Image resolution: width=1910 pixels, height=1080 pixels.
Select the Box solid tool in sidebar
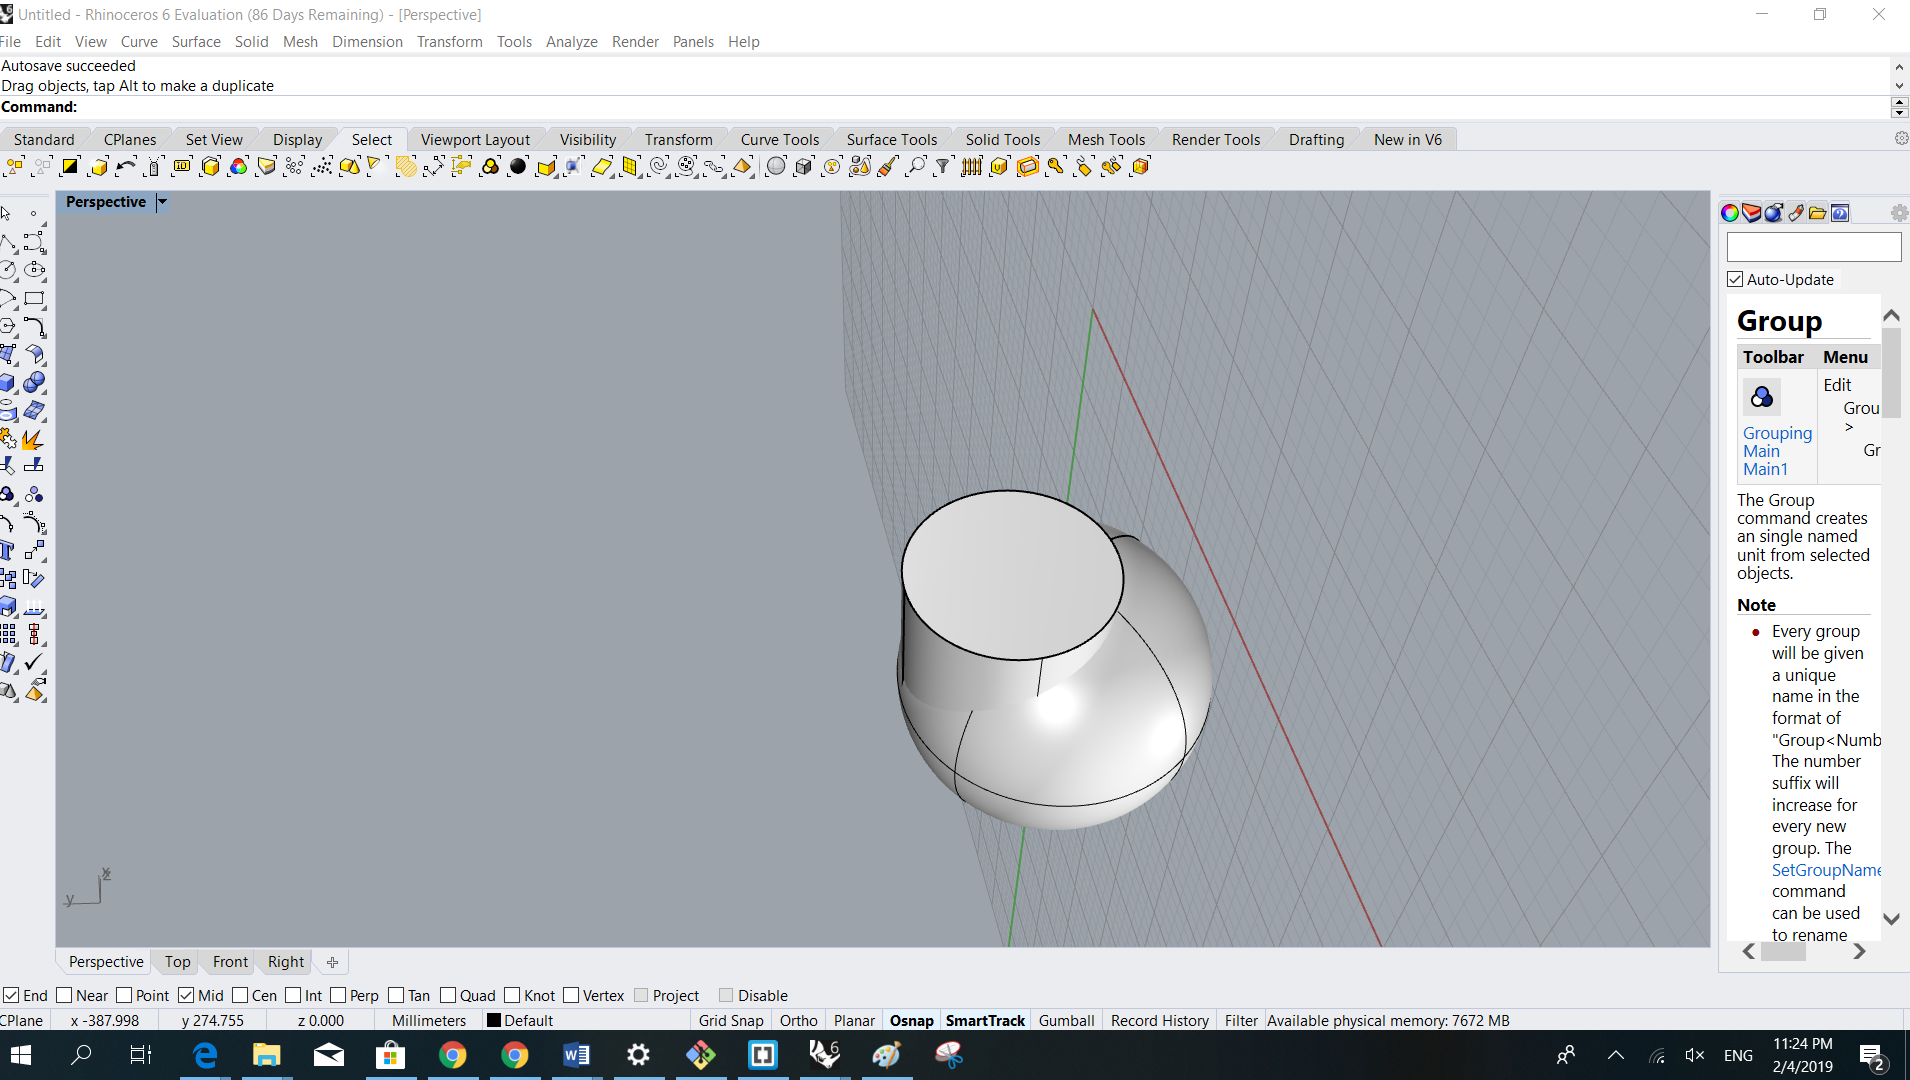coord(8,382)
